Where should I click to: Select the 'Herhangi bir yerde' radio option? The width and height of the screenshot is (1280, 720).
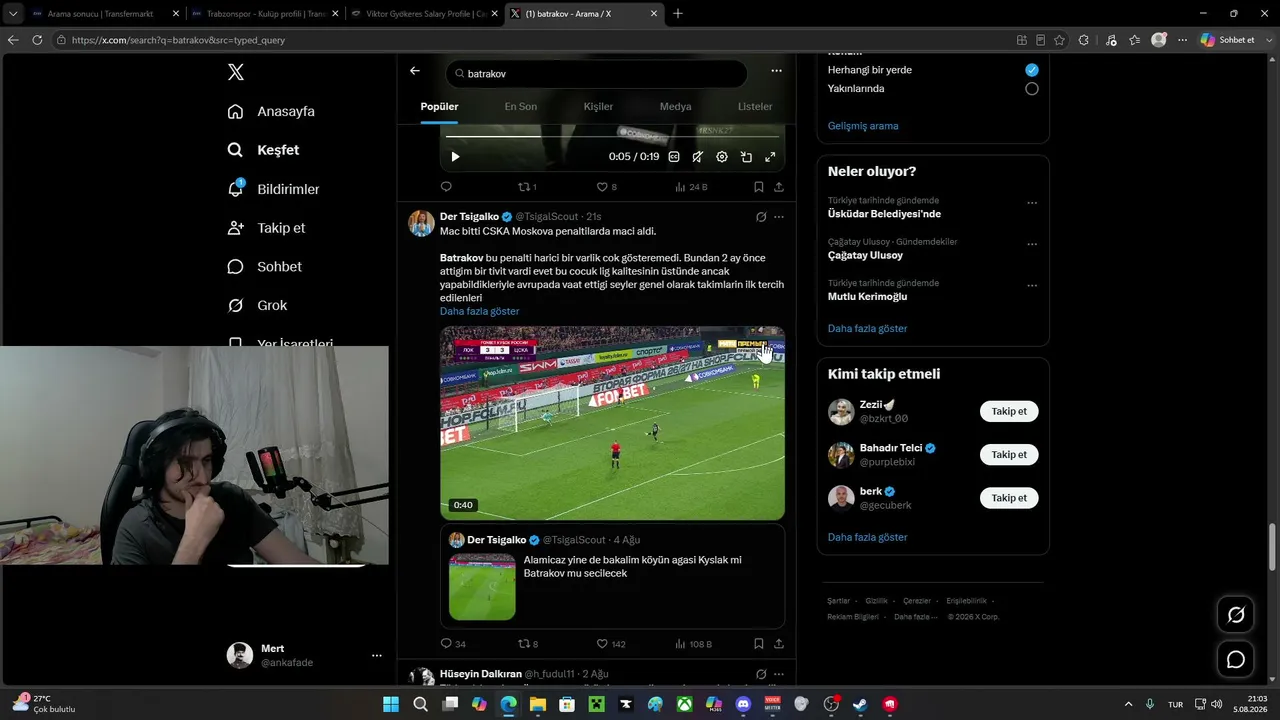(x=1032, y=70)
